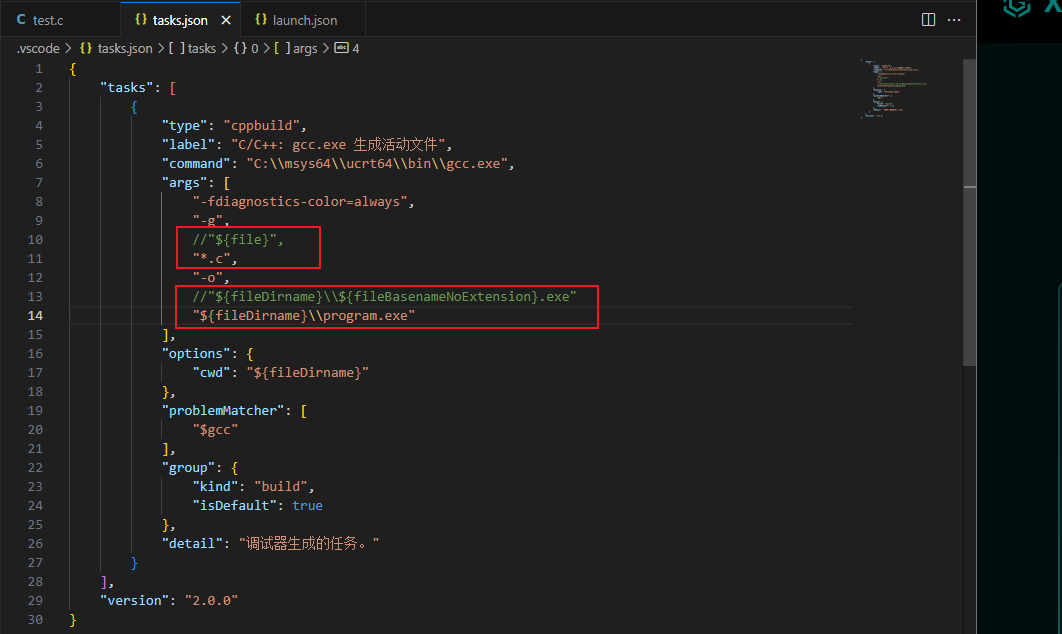The width and height of the screenshot is (1062, 634).
Task: Click the braces icon on tasks.json tab
Action: (x=141, y=20)
